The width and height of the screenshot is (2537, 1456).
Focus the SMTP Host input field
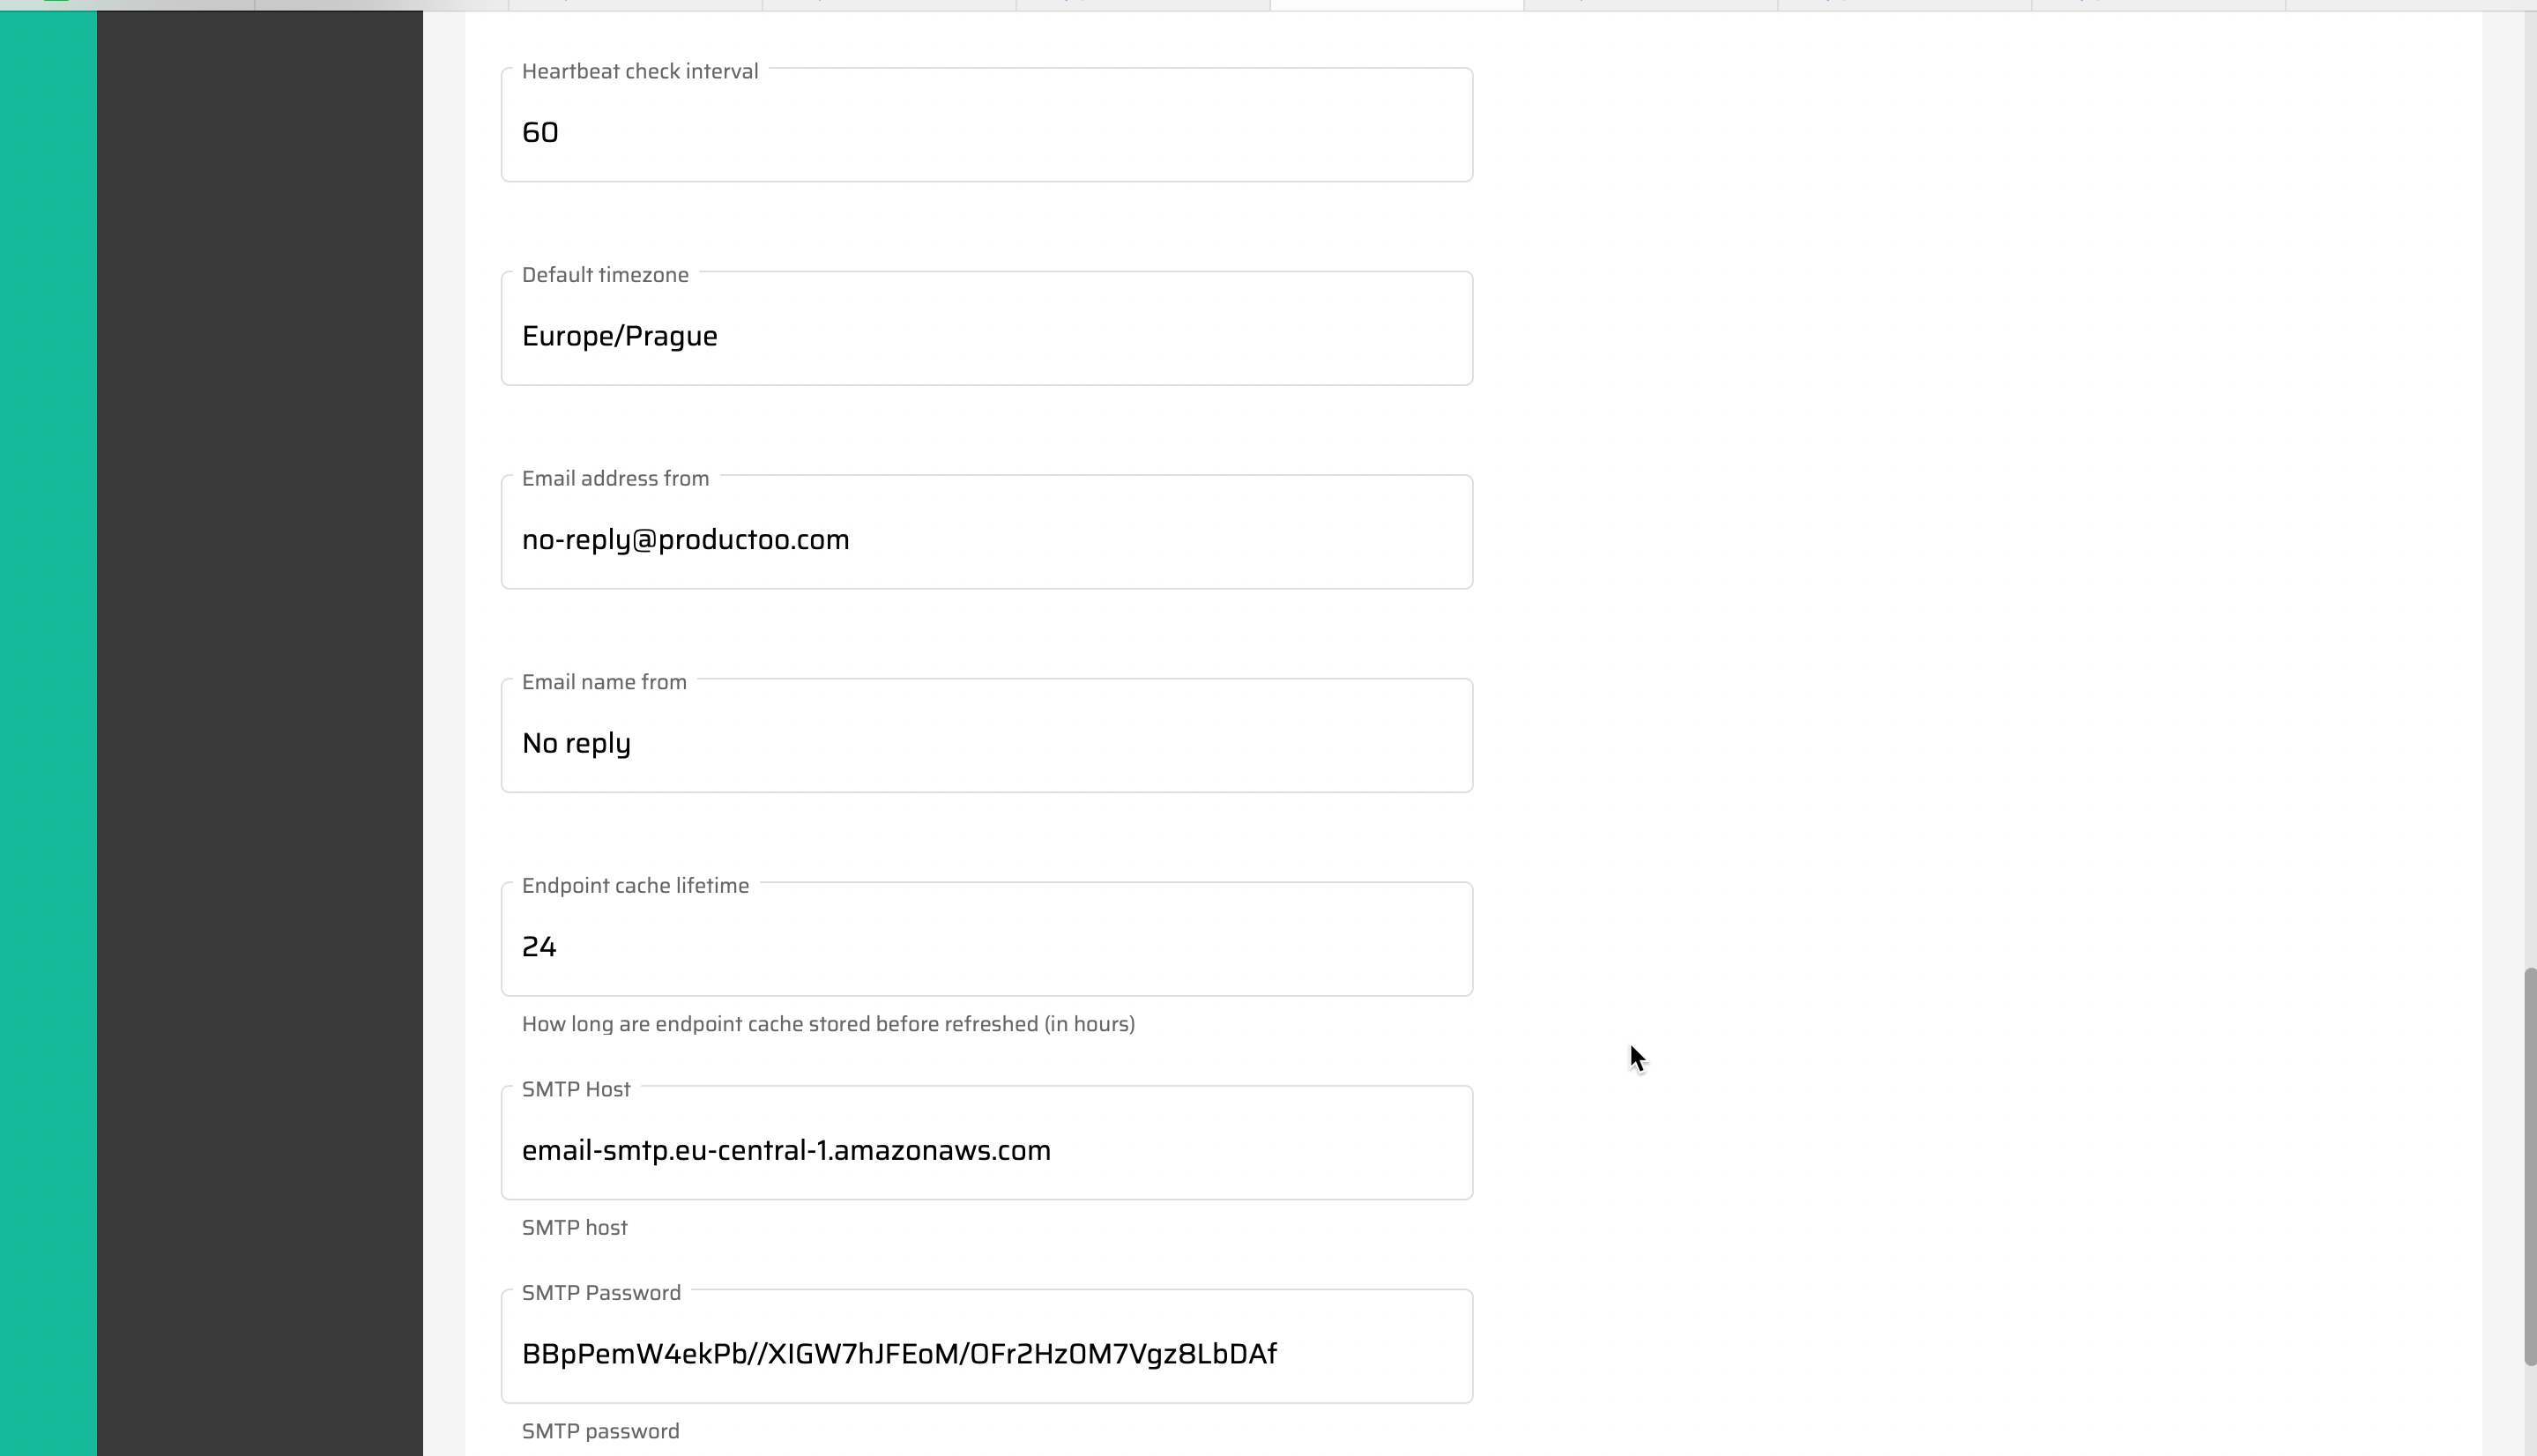point(986,1151)
